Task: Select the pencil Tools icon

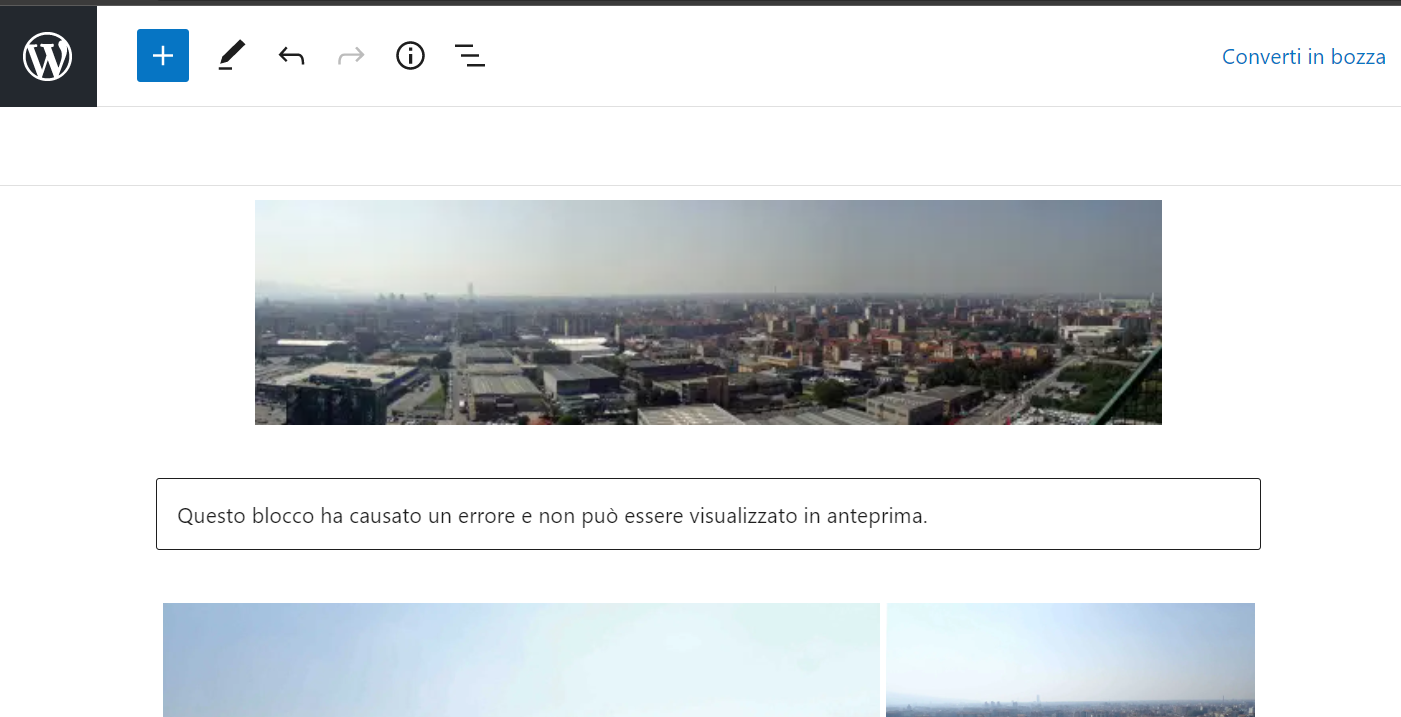Action: tap(231, 56)
